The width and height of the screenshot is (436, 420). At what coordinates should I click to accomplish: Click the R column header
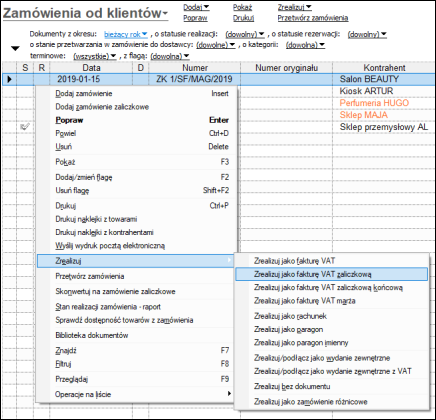[x=42, y=68]
